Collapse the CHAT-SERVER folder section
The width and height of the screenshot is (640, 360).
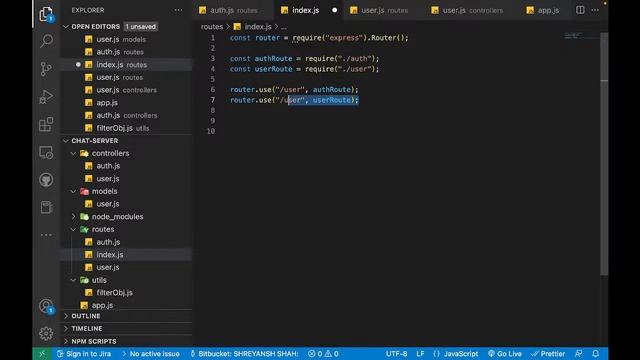(66, 140)
